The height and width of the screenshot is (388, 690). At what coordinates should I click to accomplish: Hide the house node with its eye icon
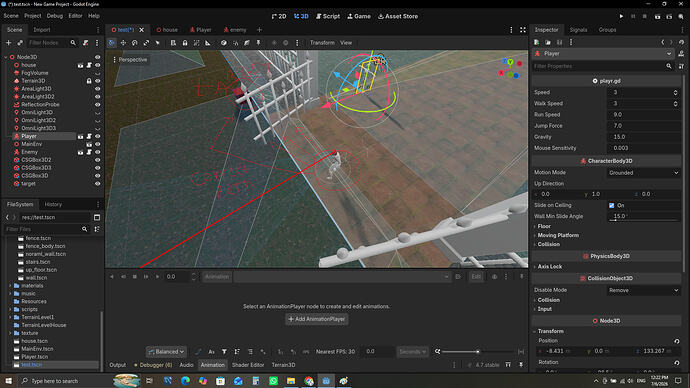[x=98, y=65]
